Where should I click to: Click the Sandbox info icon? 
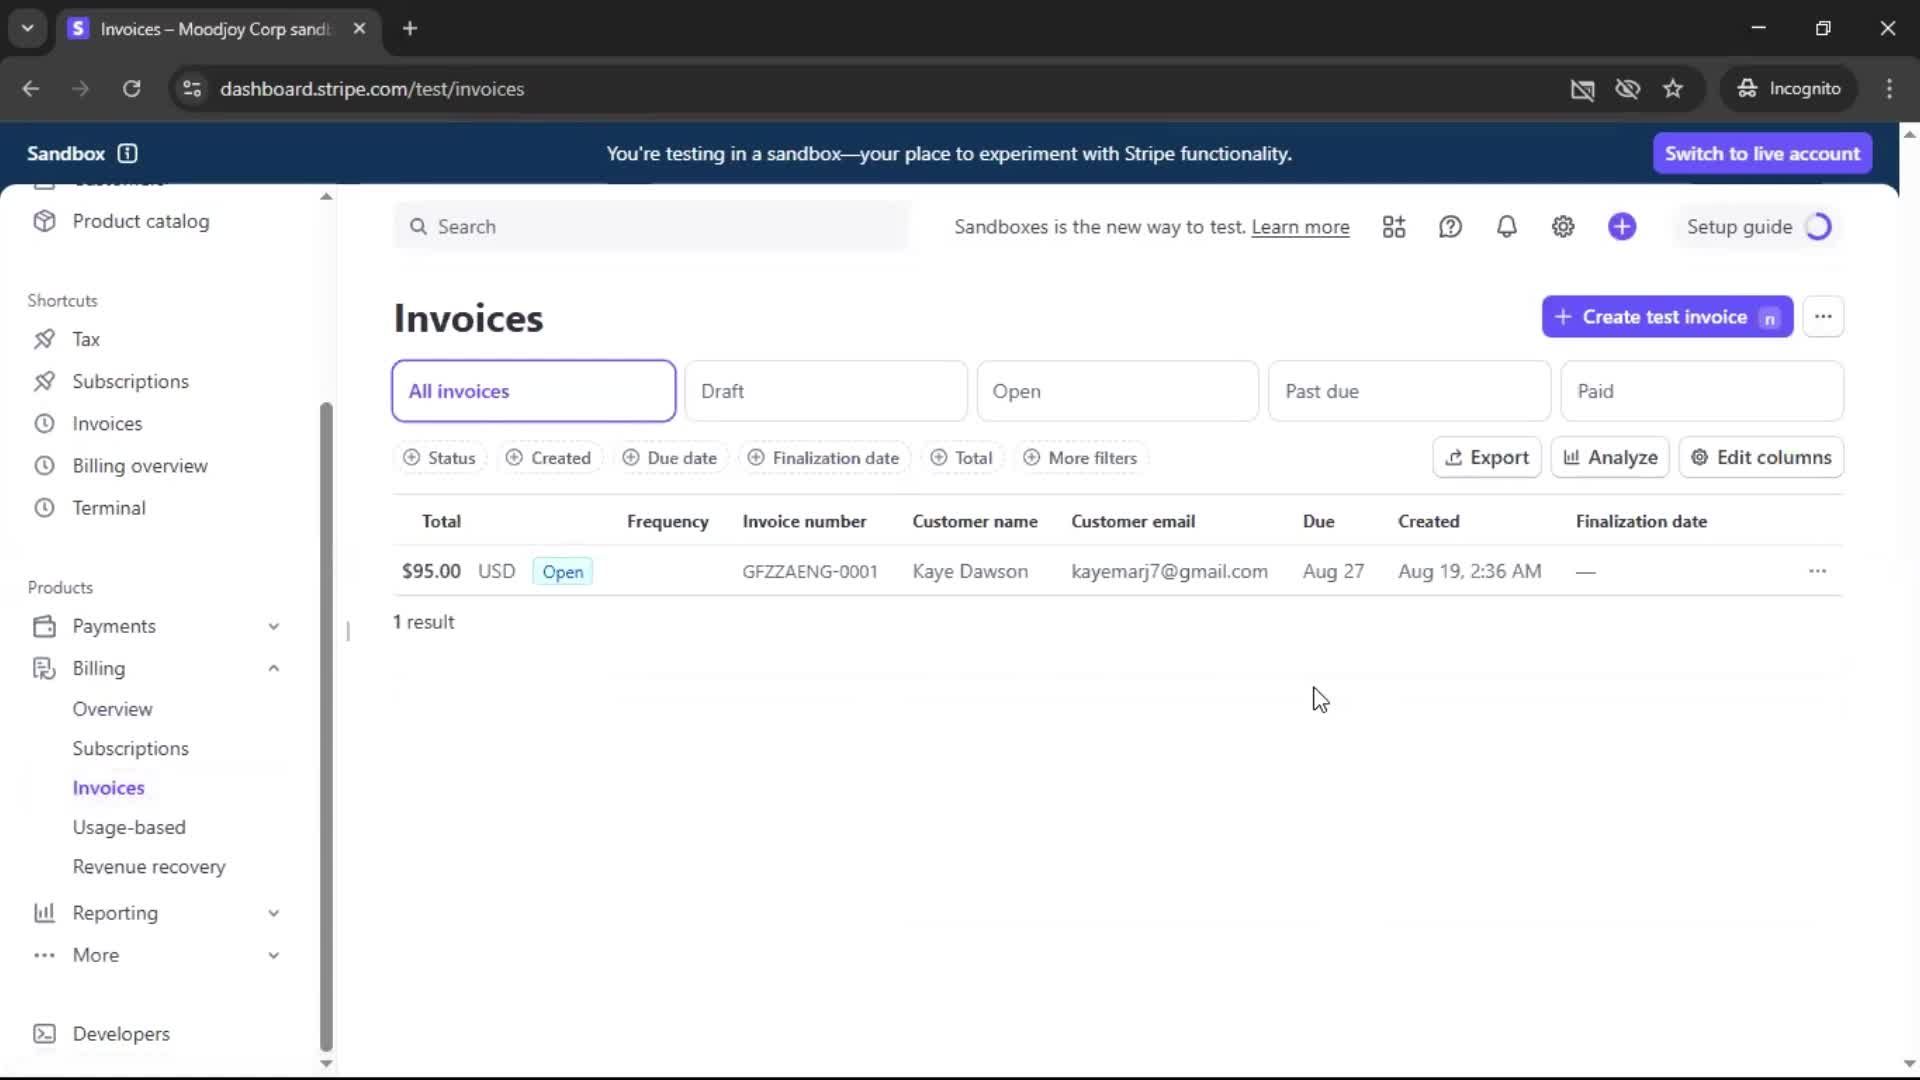[127, 153]
